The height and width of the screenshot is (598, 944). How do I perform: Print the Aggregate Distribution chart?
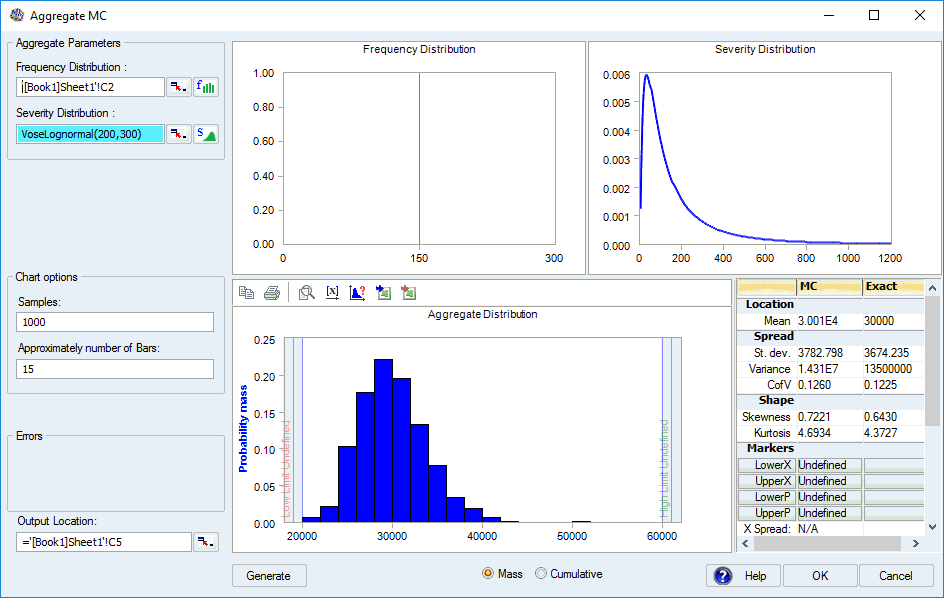point(269,292)
